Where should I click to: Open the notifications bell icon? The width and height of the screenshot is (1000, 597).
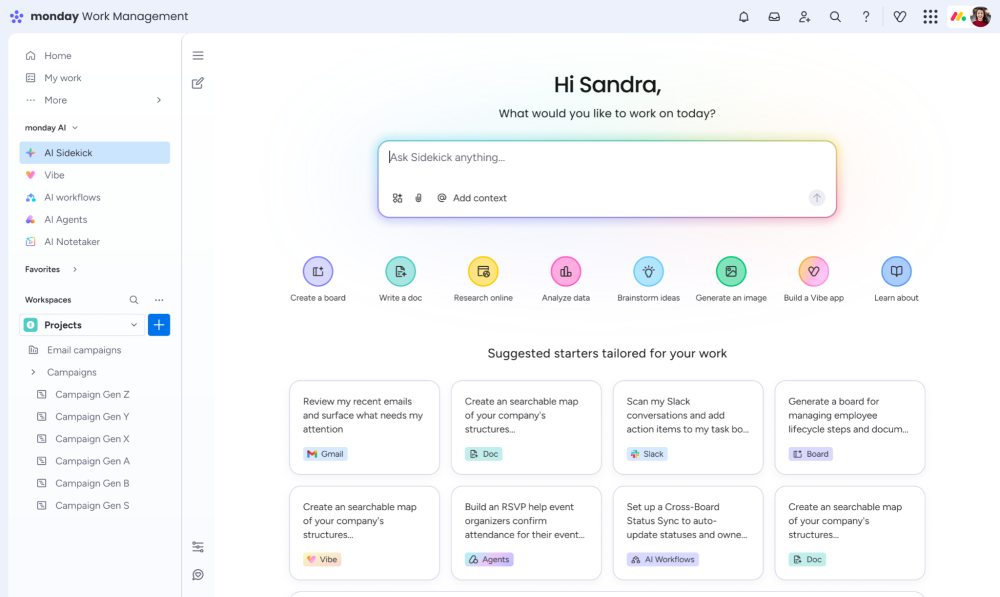743,17
